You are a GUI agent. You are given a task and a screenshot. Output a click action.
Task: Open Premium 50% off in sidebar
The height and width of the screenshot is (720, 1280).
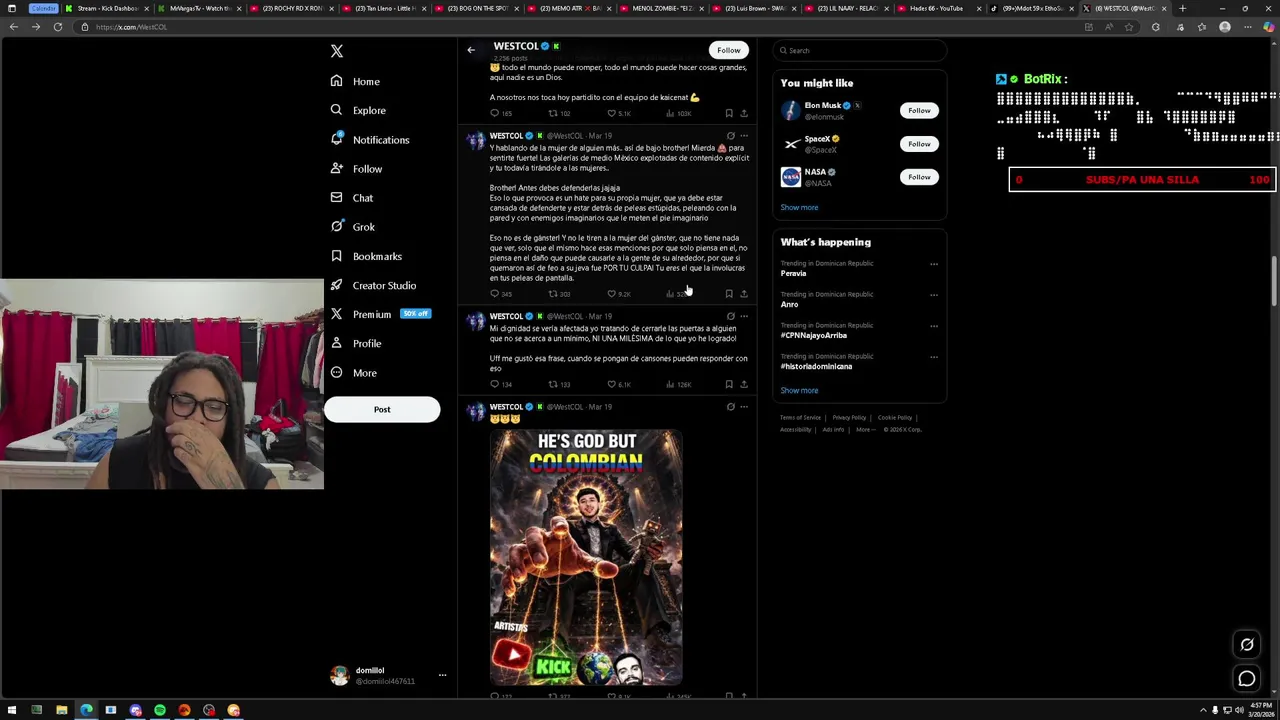[x=380, y=314]
